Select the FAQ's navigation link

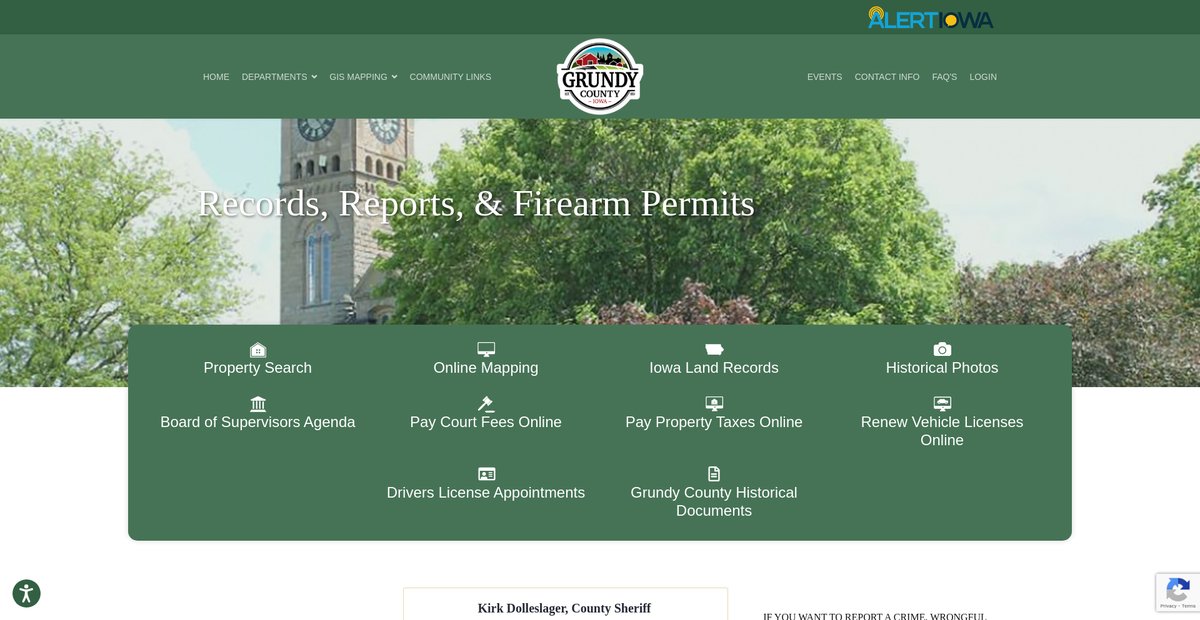coord(944,77)
